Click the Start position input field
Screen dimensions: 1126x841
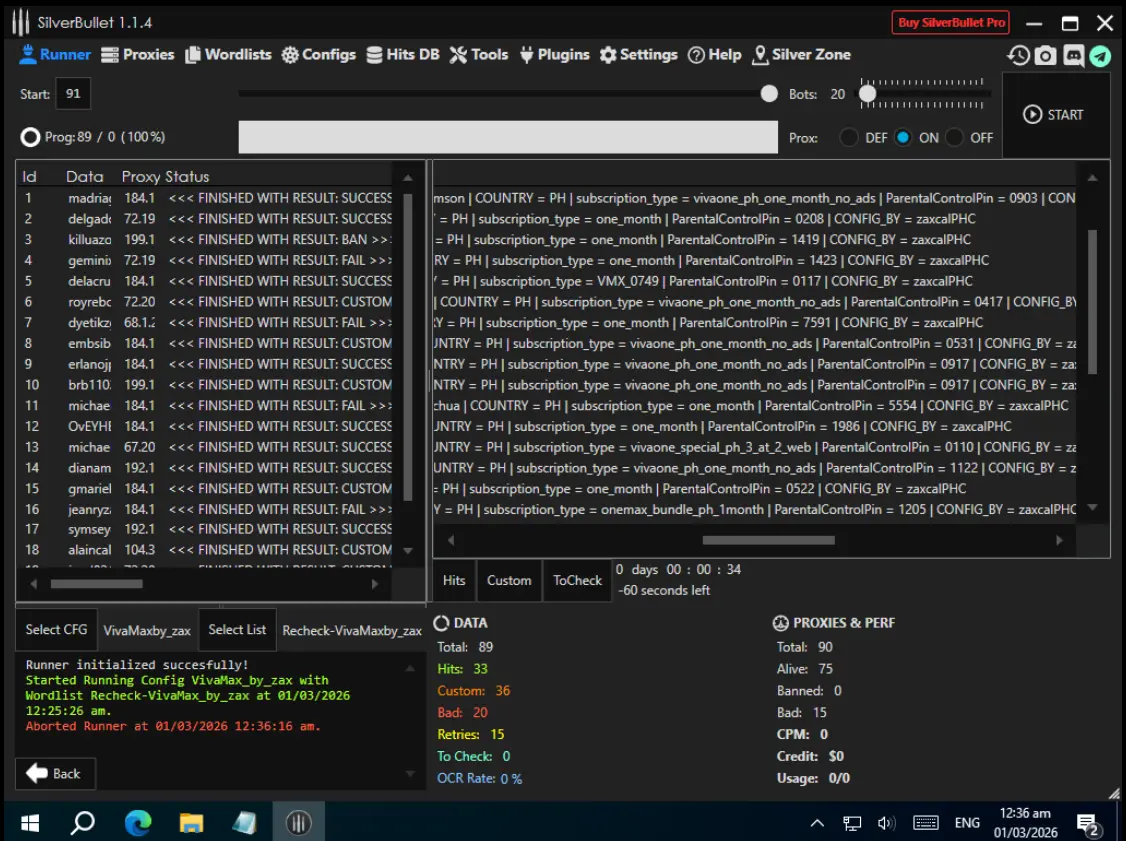tap(73, 93)
